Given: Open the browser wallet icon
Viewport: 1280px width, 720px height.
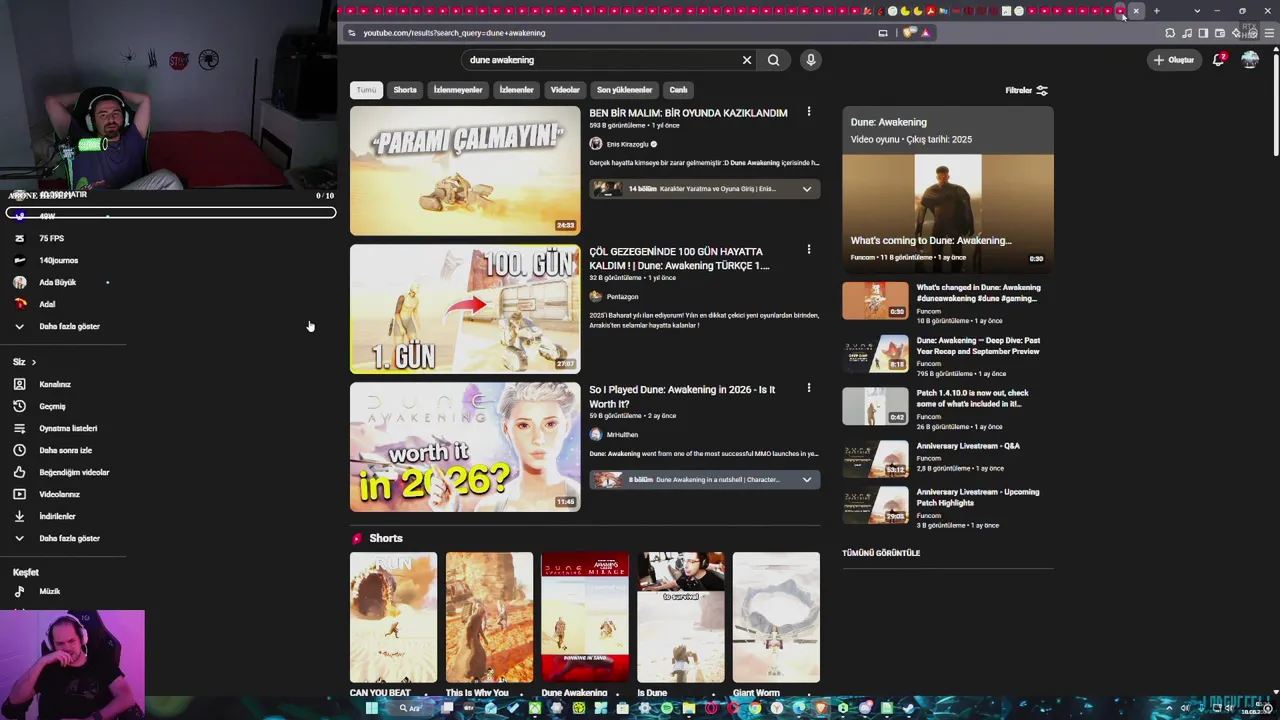Looking at the screenshot, I should [1220, 33].
